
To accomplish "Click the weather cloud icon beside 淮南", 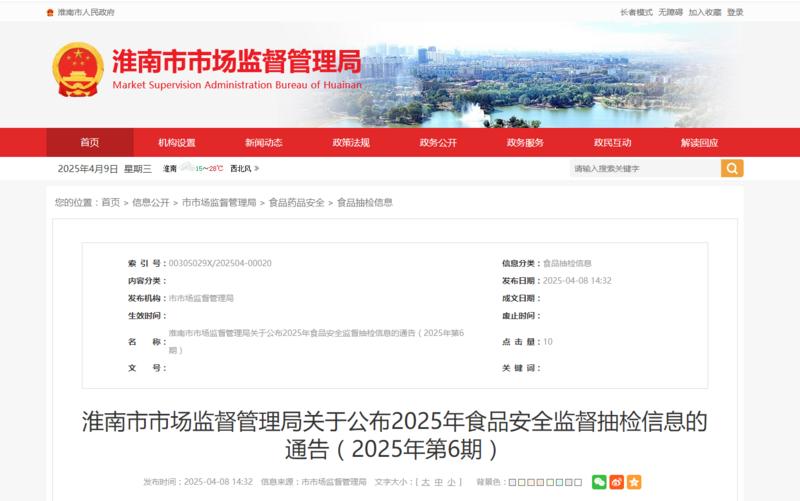I will click(187, 167).
